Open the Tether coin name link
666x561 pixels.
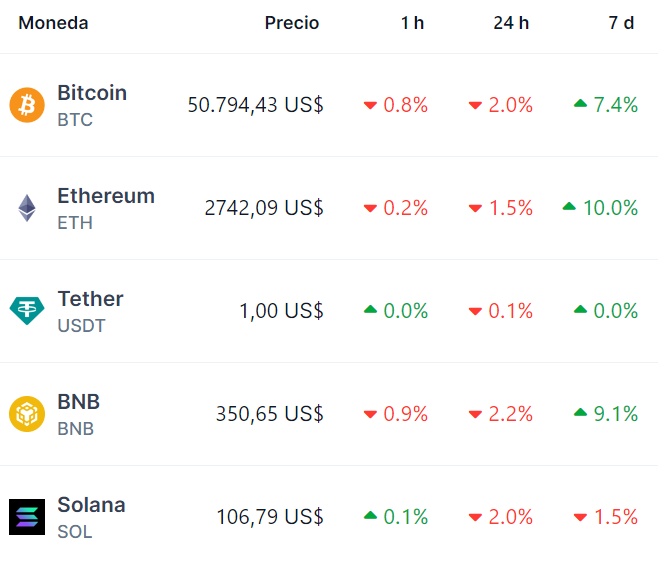[90, 299]
